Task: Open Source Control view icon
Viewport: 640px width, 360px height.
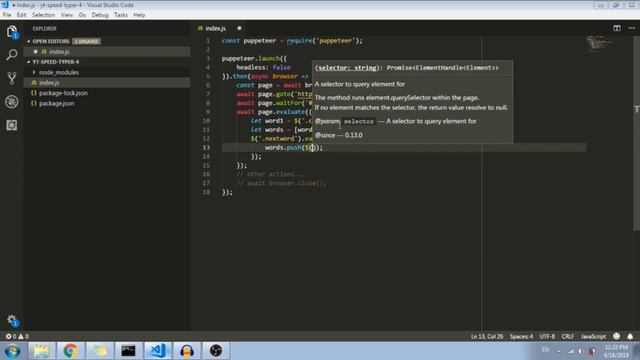Action: click(12, 78)
